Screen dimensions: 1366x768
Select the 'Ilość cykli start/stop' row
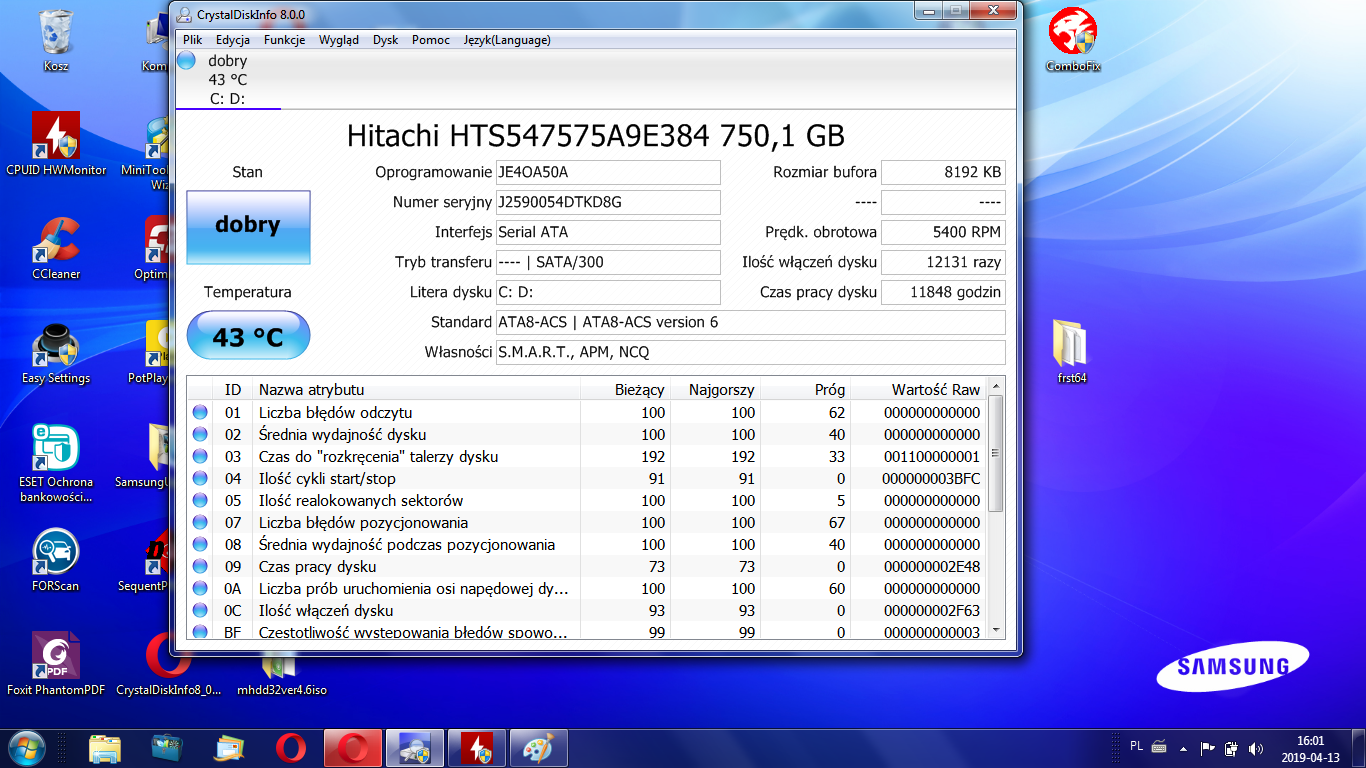(x=587, y=478)
